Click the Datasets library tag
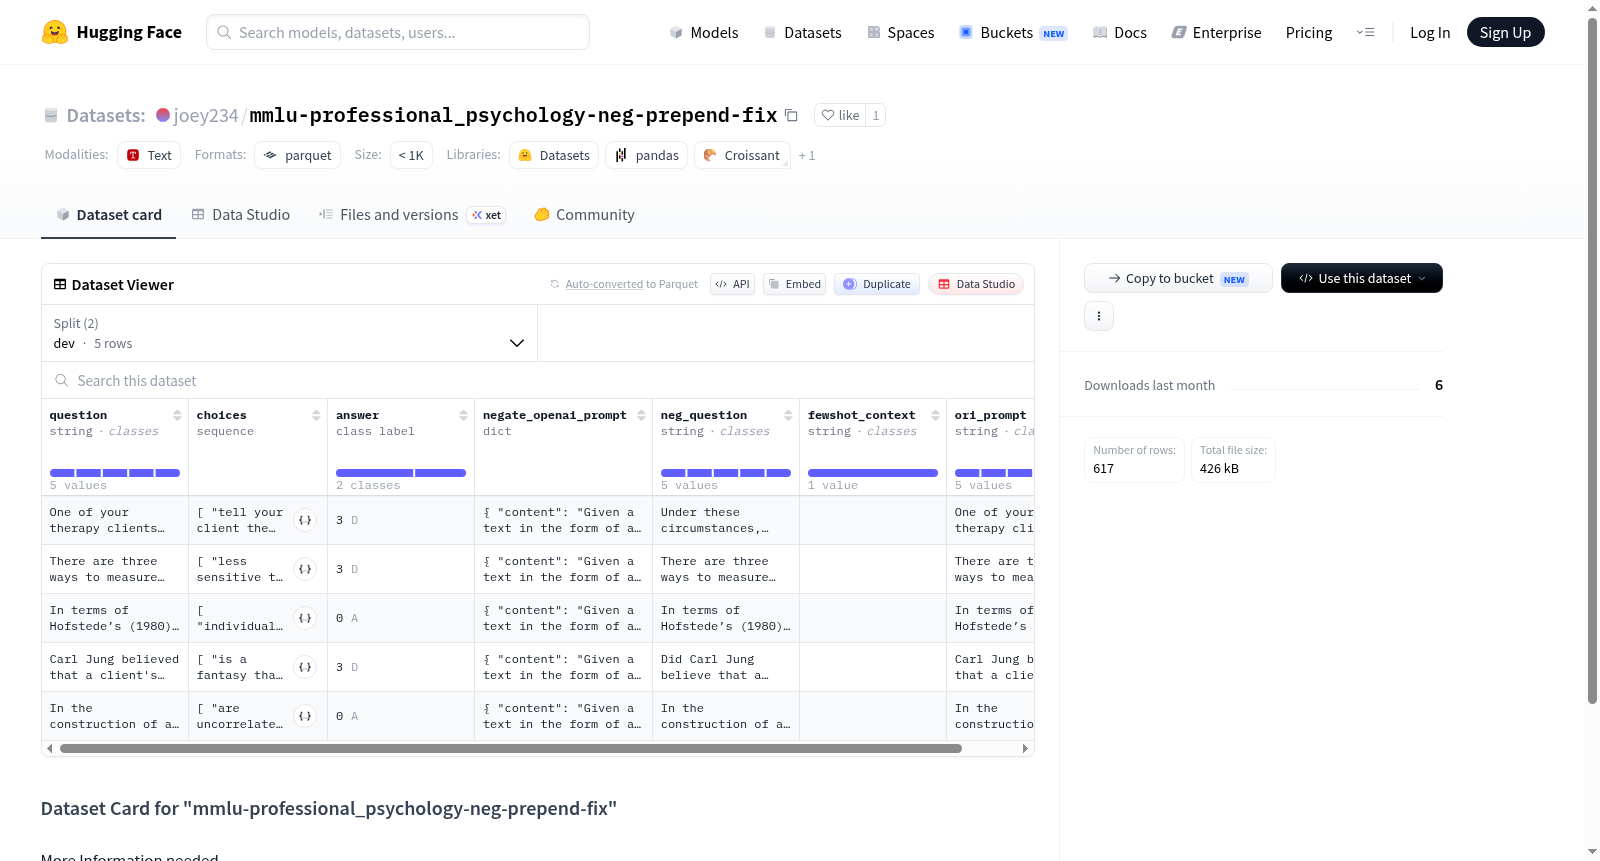Image resolution: width=1600 pixels, height=861 pixels. (554, 155)
